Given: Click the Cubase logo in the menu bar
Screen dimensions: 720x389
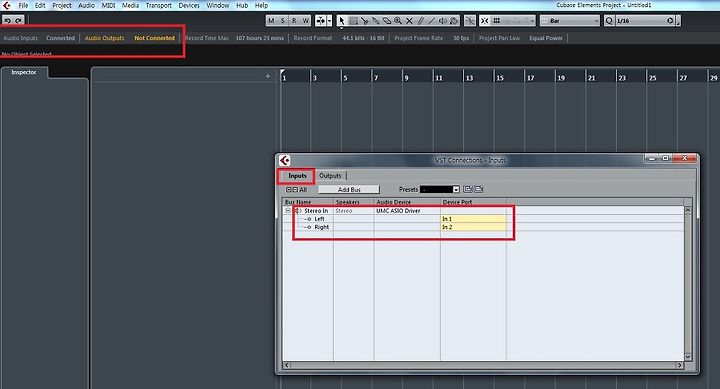Looking at the screenshot, I should click(6, 6).
